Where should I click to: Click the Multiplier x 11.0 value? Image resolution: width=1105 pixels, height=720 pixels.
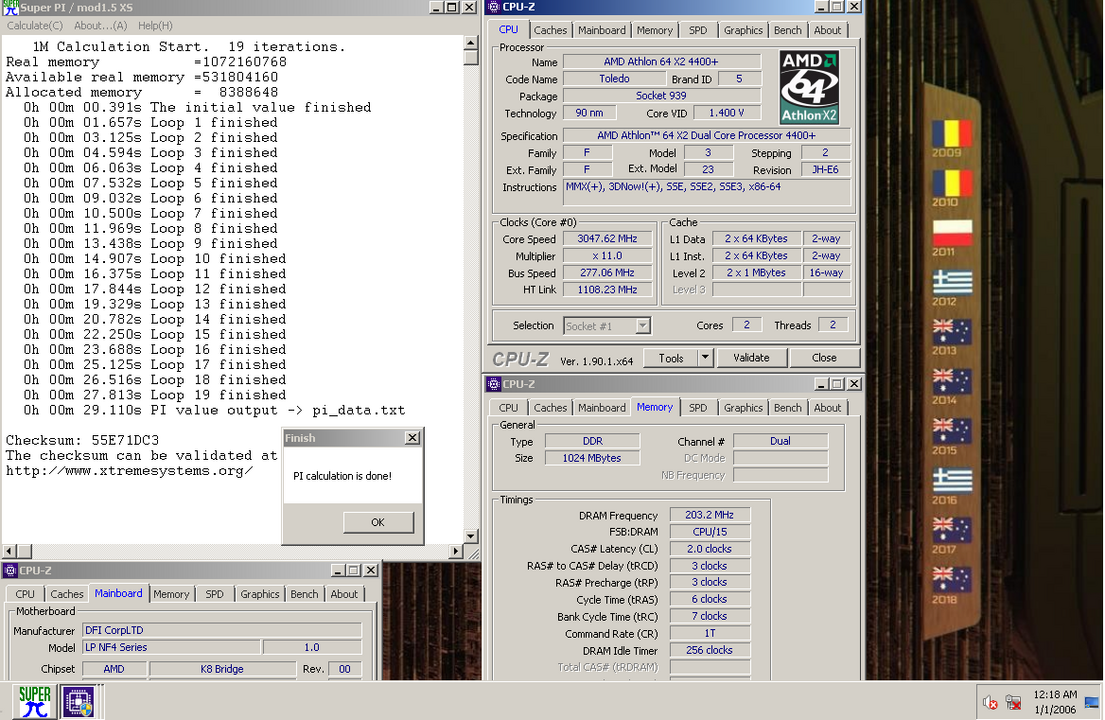(607, 256)
